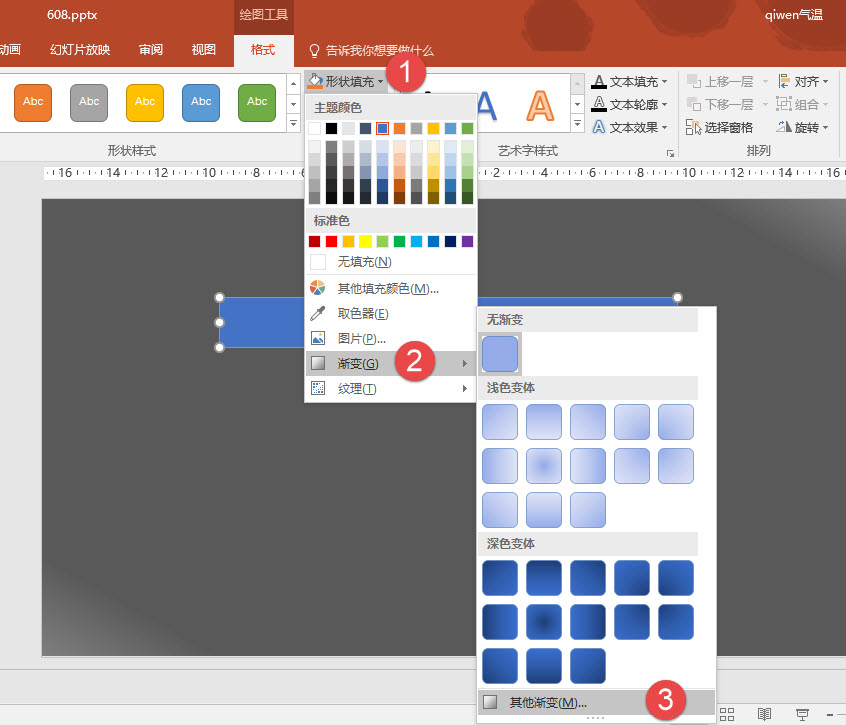Viewport: 846px width, 725px height.
Task: Start slideshow from status bar icon
Action: coord(802,715)
